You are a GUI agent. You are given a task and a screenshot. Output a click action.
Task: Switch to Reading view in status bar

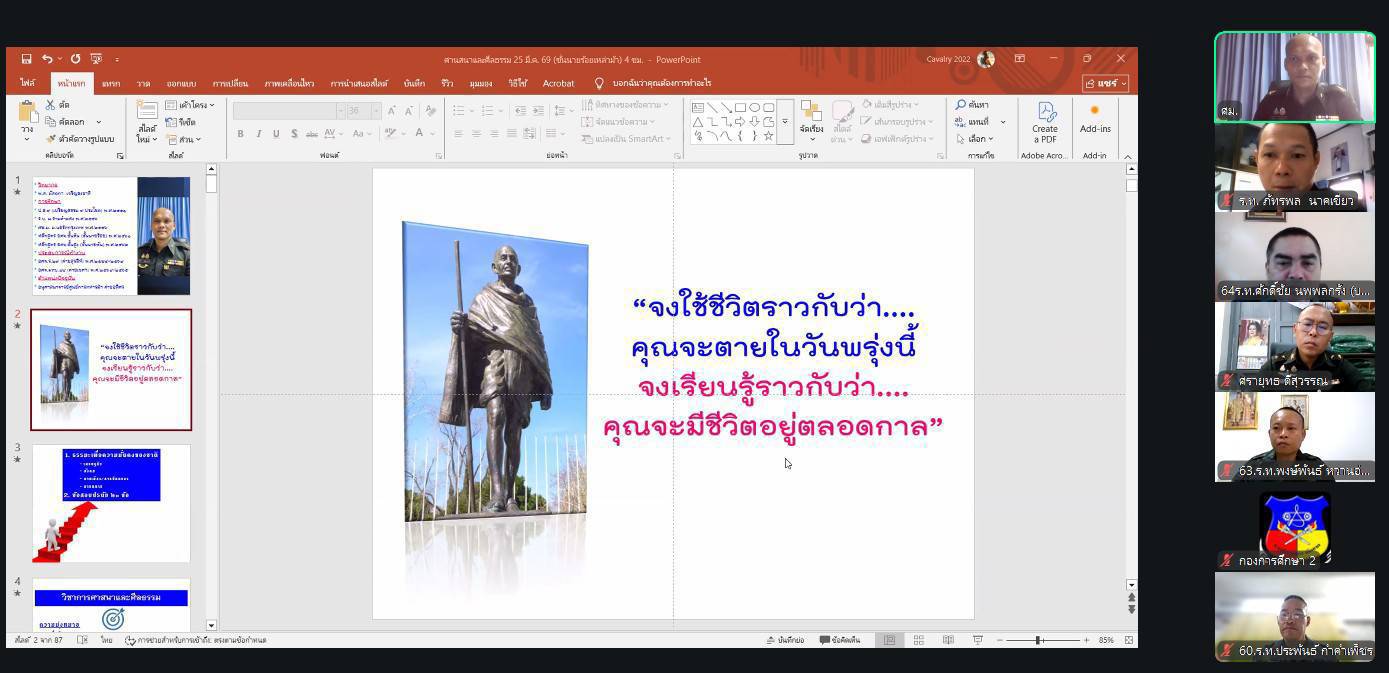click(x=948, y=640)
